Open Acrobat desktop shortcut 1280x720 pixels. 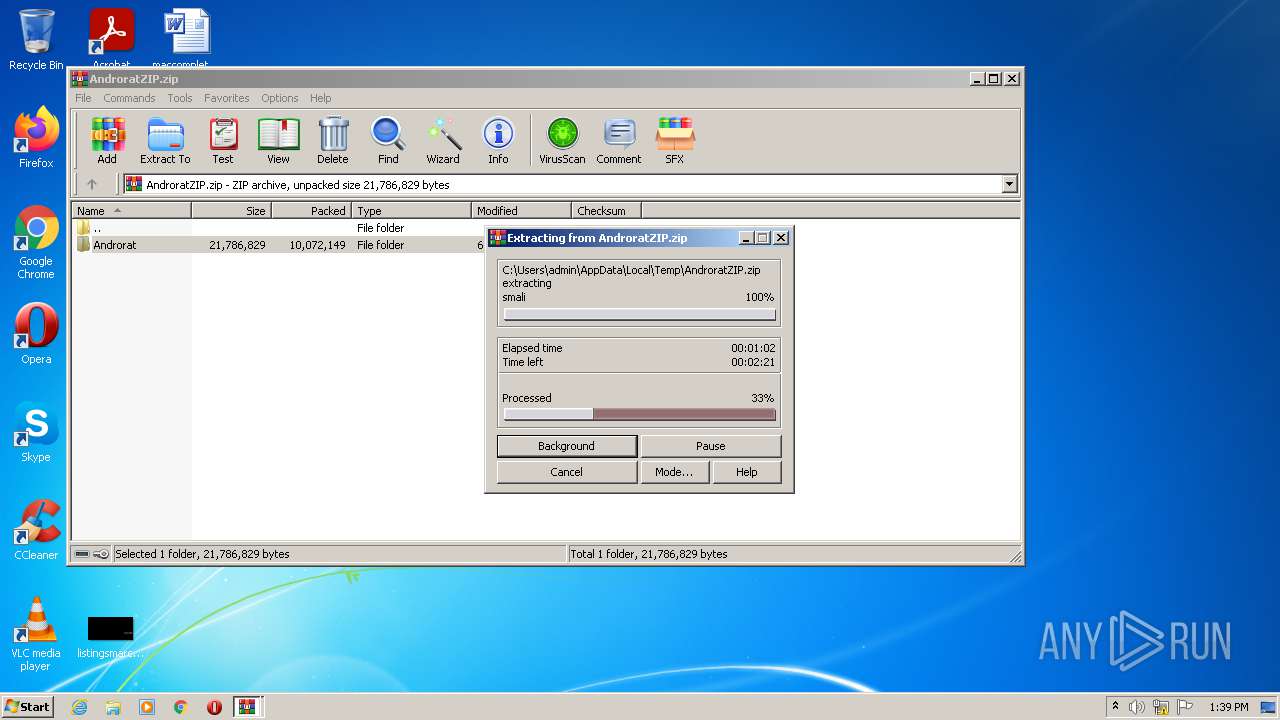112,38
